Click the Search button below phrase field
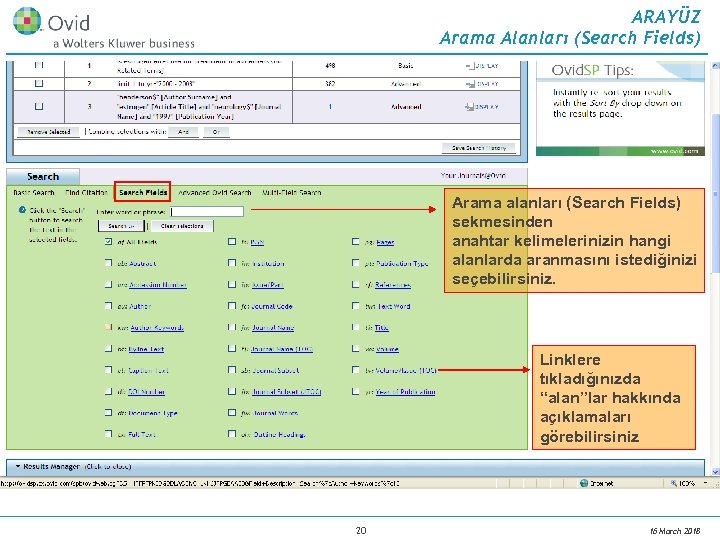The image size is (720, 540). (121, 226)
